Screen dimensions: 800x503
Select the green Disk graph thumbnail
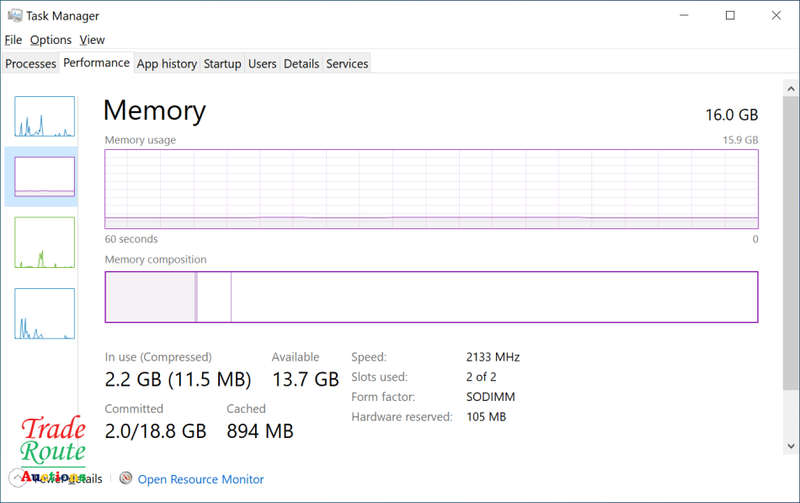(44, 242)
